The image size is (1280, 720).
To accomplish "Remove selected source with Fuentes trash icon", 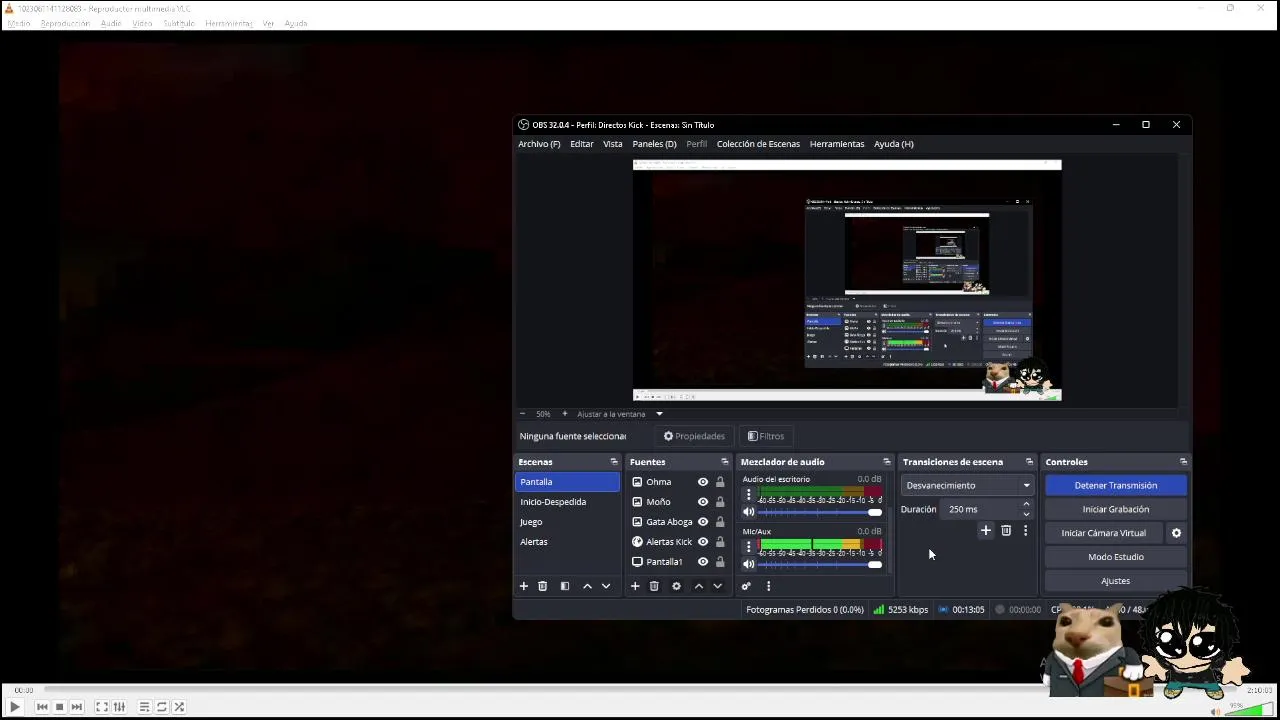I will tap(654, 586).
